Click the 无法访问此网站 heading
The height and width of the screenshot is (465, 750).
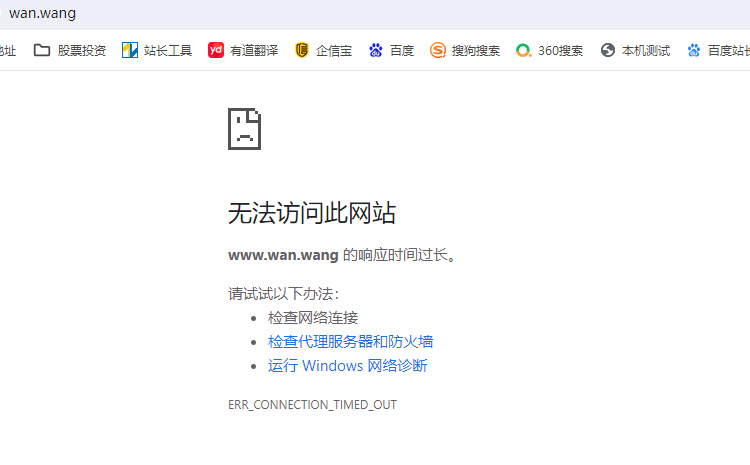pos(312,213)
